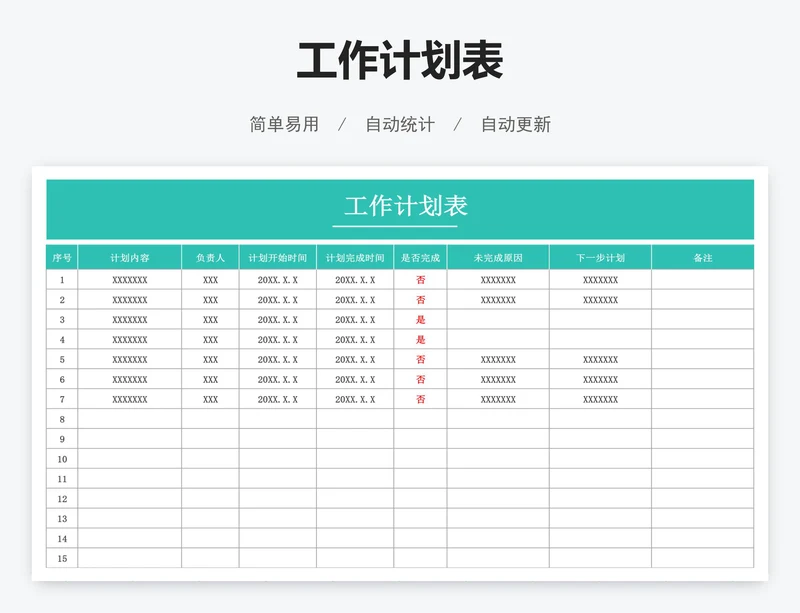Image resolution: width=800 pixels, height=613 pixels.
Task: Select the 计划完成时间 20XX.X.X cell in row 1
Action: (x=355, y=280)
